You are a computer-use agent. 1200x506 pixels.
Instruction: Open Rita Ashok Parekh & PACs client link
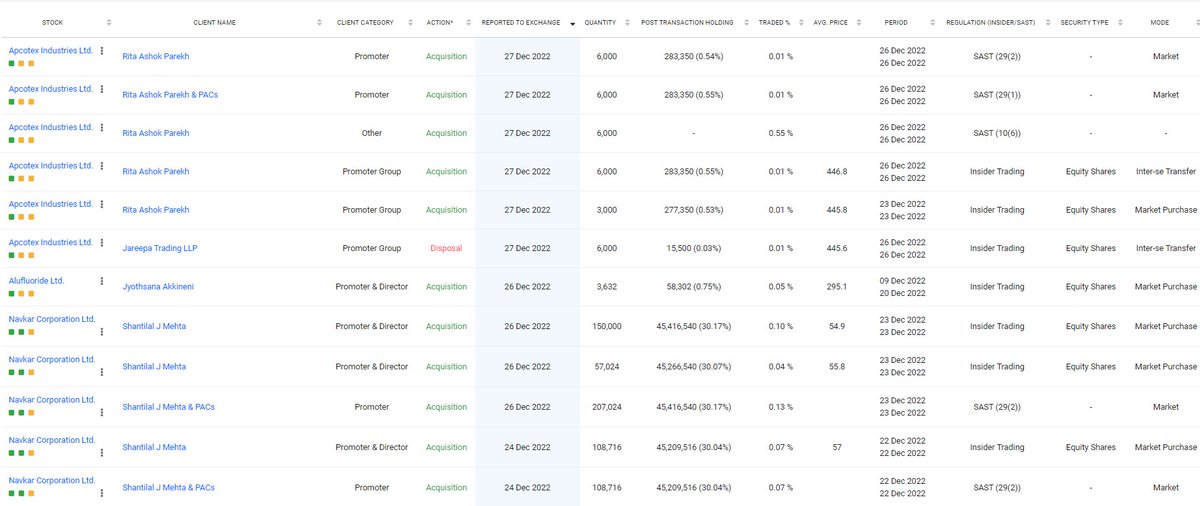coord(170,95)
